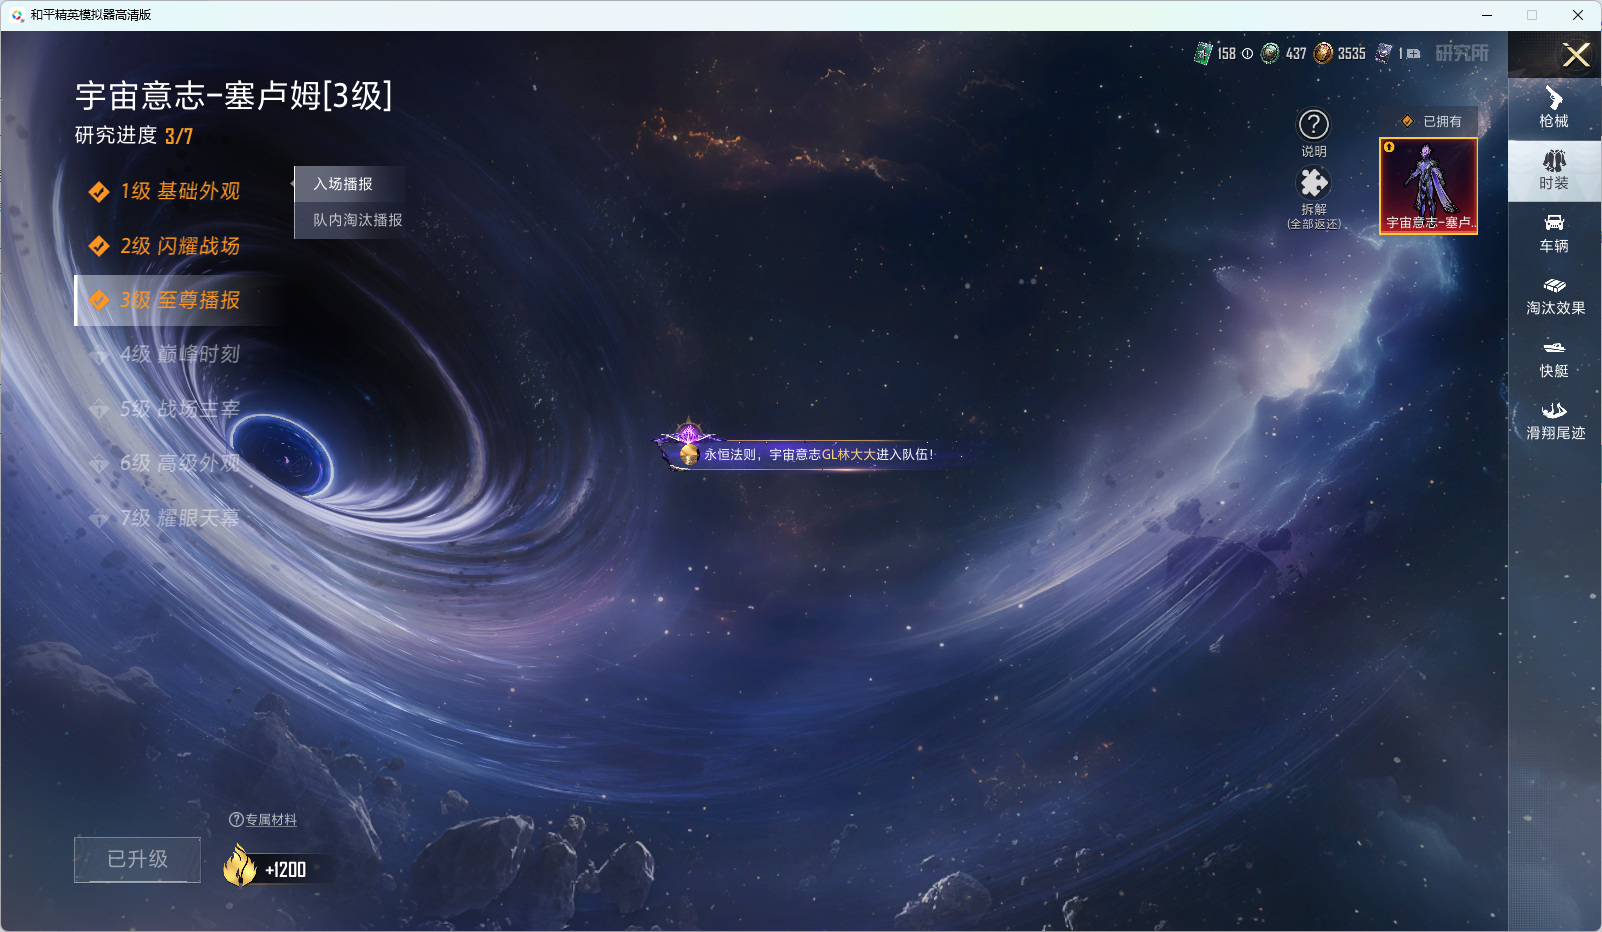Open 专属材料 help info
This screenshot has height=932, width=1602.
(263, 820)
